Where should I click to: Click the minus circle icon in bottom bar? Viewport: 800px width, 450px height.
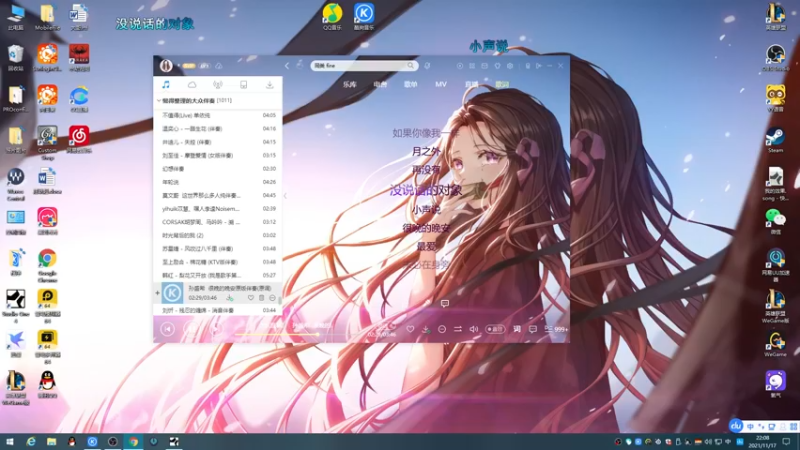(442, 329)
